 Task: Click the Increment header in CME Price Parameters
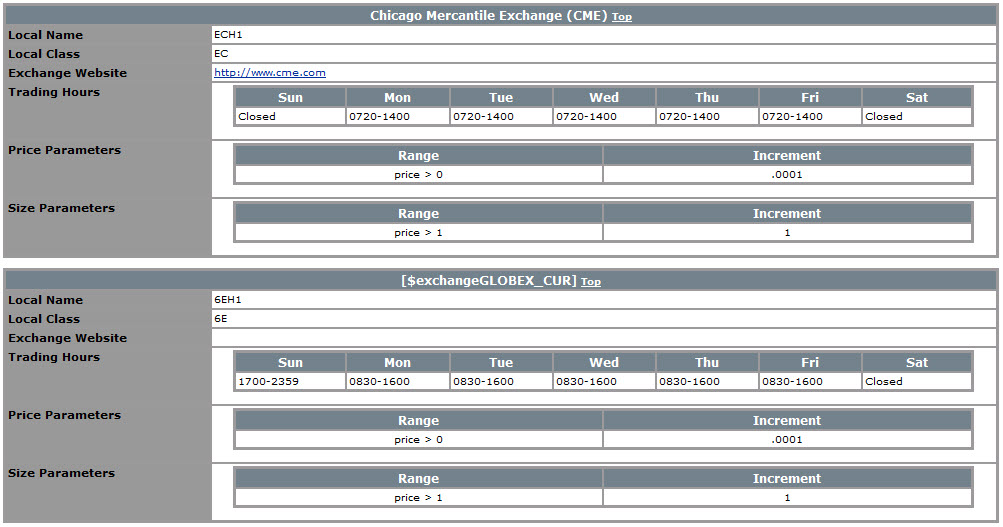pos(787,155)
